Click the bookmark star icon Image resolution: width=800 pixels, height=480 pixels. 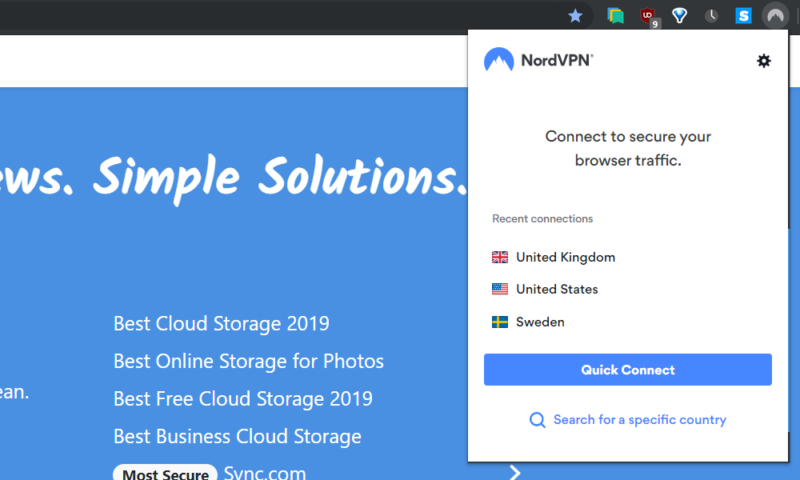tap(575, 16)
